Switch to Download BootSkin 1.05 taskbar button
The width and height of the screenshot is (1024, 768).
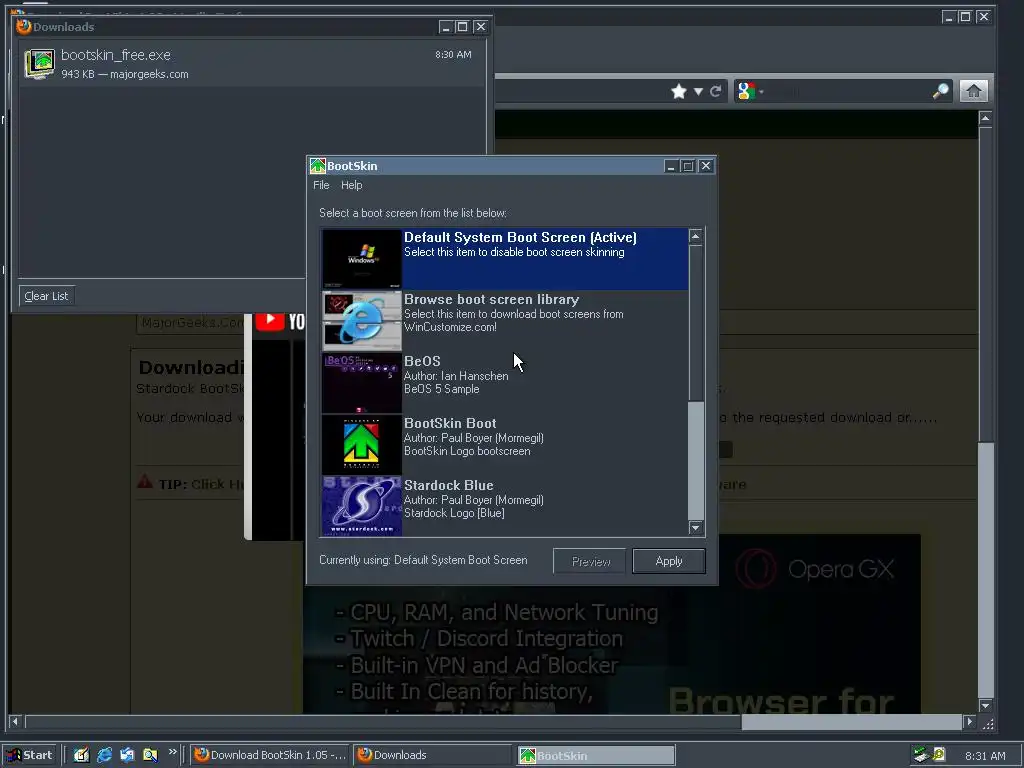(270, 755)
